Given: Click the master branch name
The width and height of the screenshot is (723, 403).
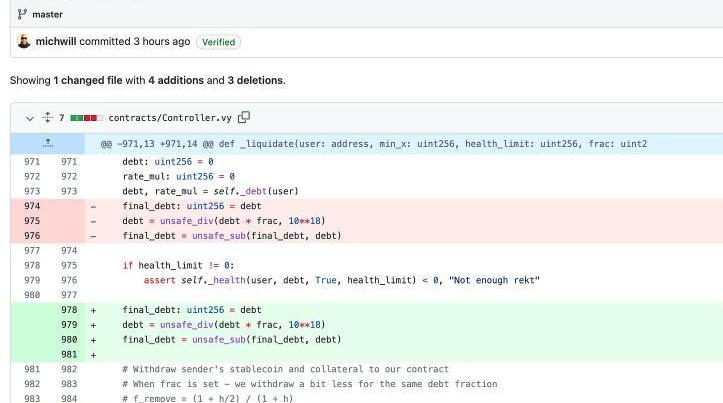Looking at the screenshot, I should click(x=47, y=14).
